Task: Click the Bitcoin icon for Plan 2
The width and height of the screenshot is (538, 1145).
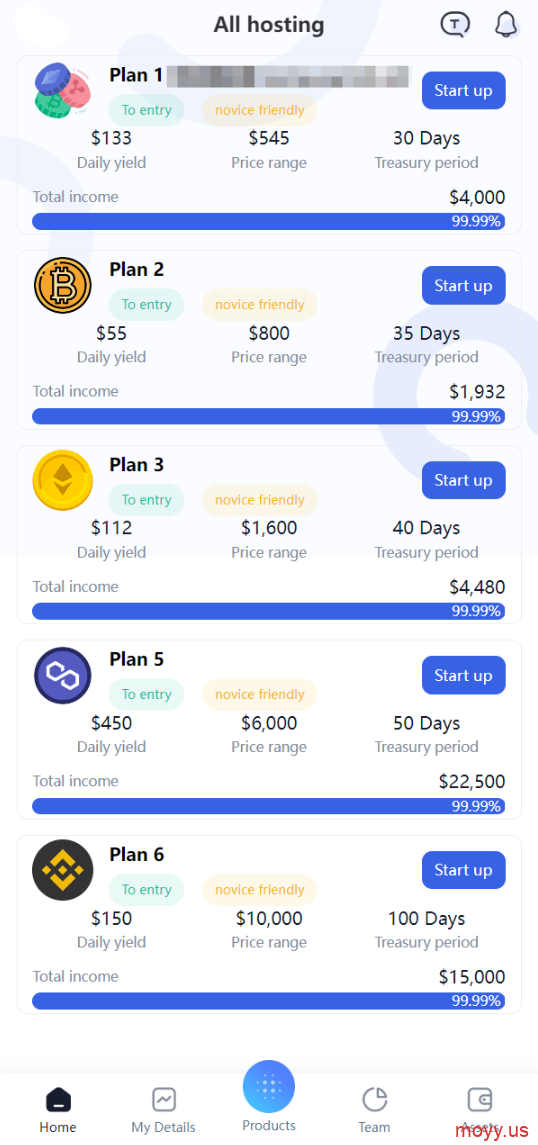Action: [62, 285]
